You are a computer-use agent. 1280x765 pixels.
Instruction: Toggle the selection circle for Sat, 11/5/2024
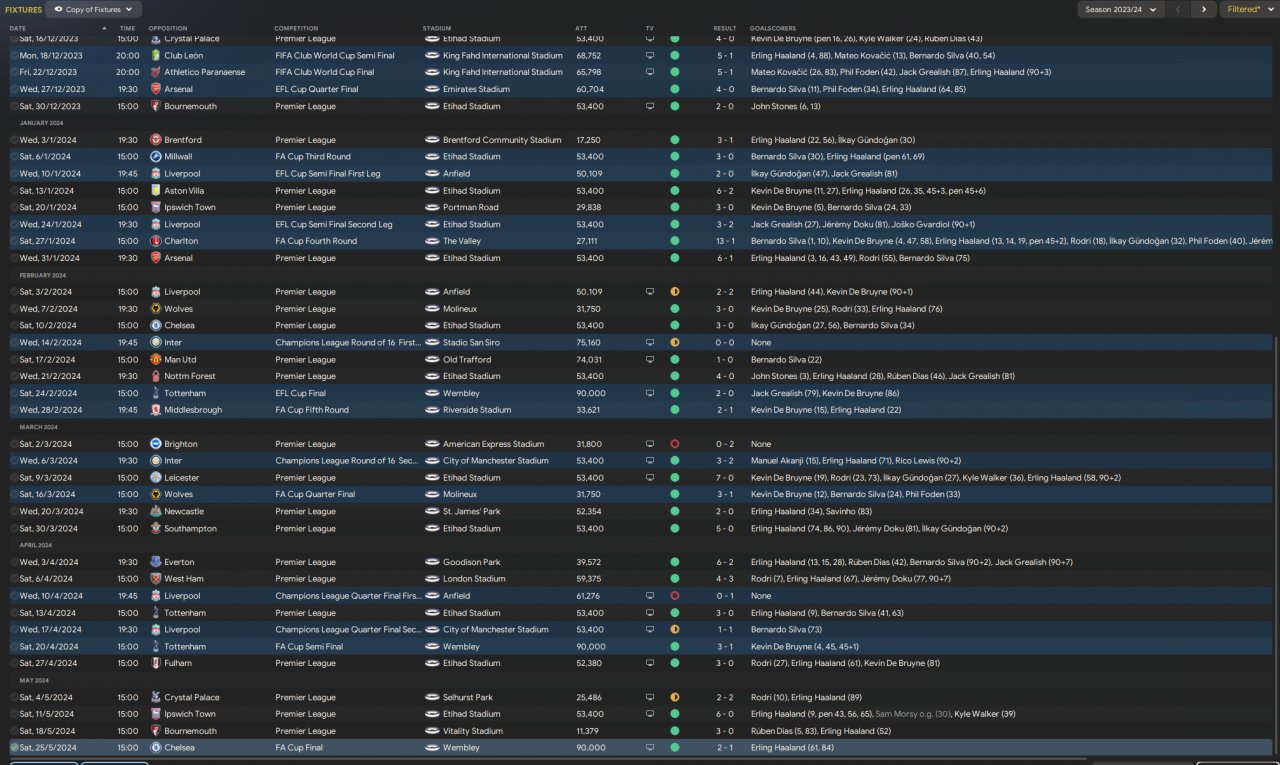tap(14, 714)
